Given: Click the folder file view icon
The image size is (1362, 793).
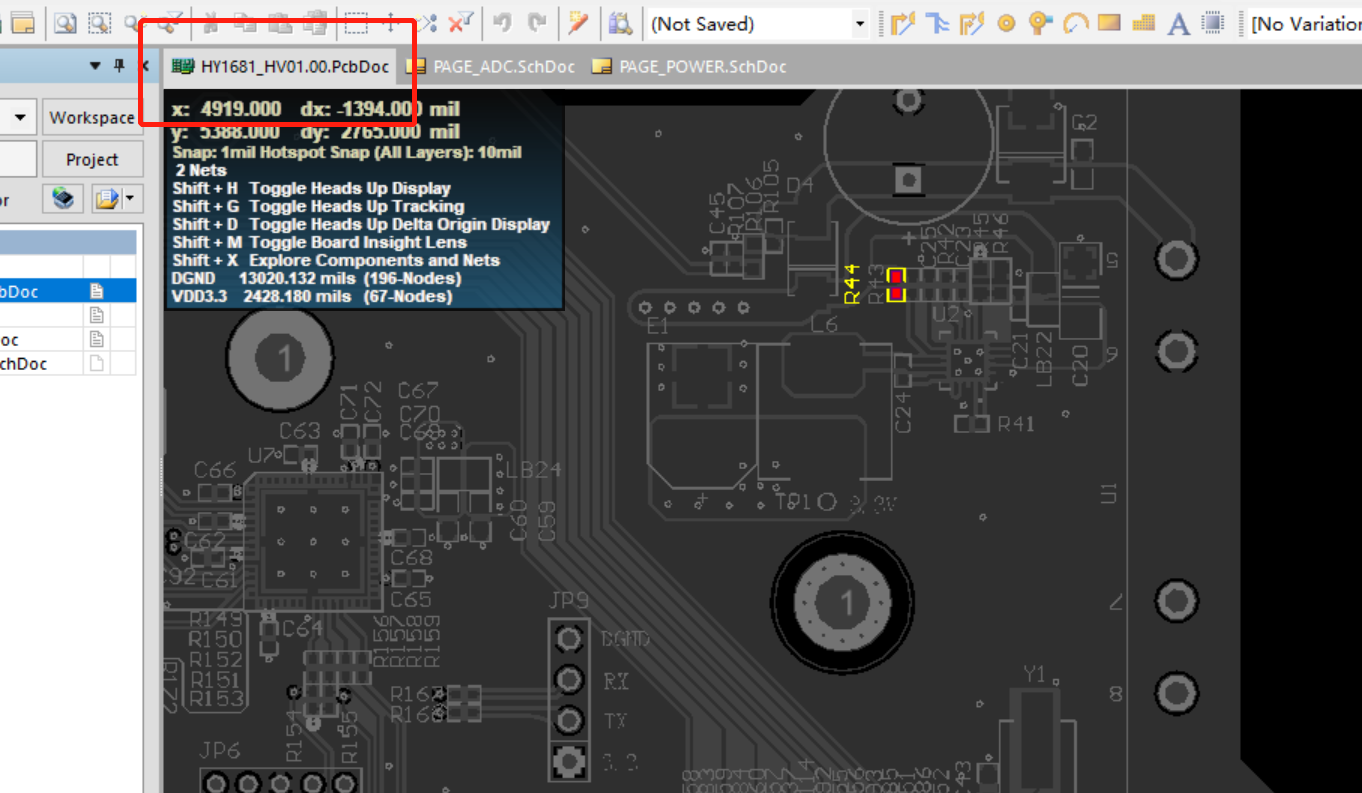Looking at the screenshot, I should [106, 199].
